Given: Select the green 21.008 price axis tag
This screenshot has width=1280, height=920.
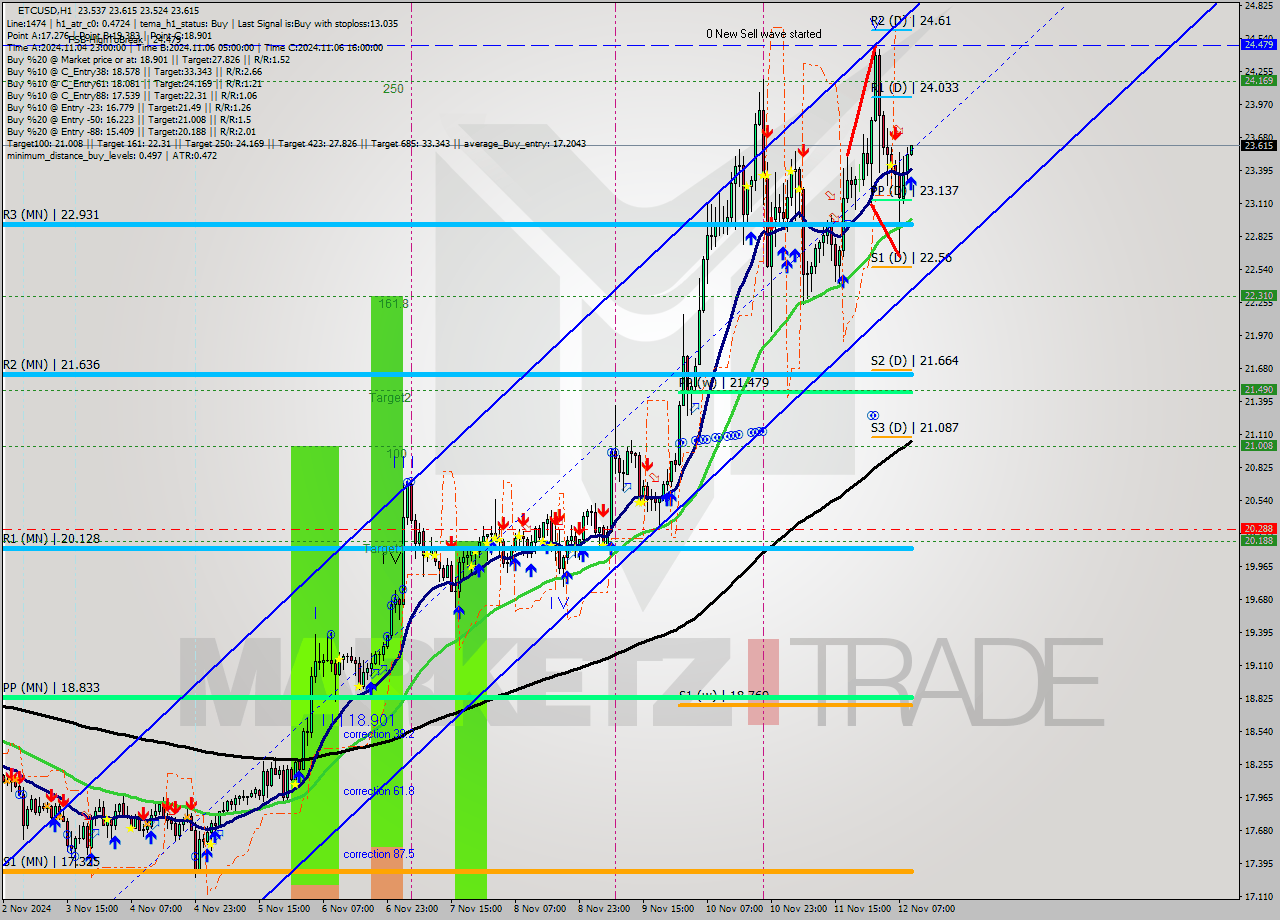Looking at the screenshot, I should click(x=1258, y=446).
